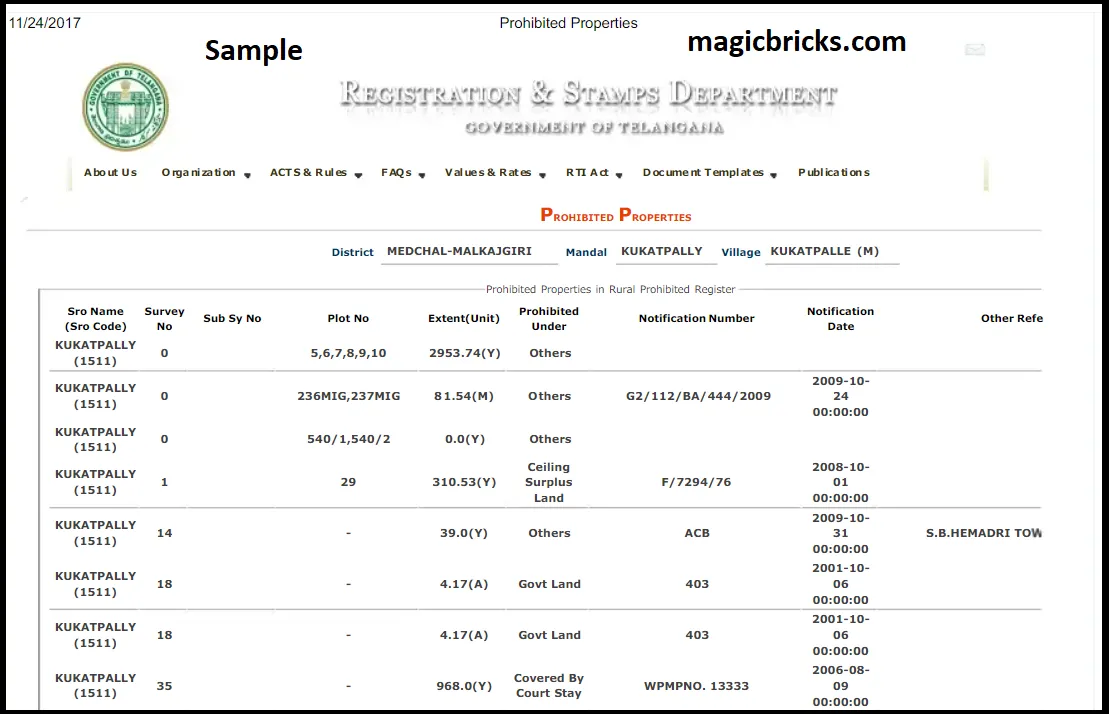Click the Notification Number column header
1109x714 pixels.
696,319
